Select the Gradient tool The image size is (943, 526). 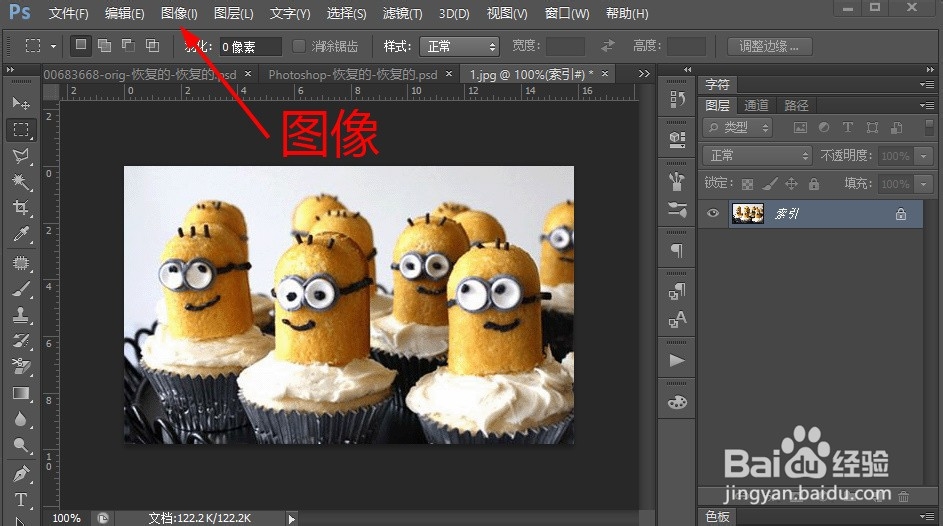click(x=21, y=393)
